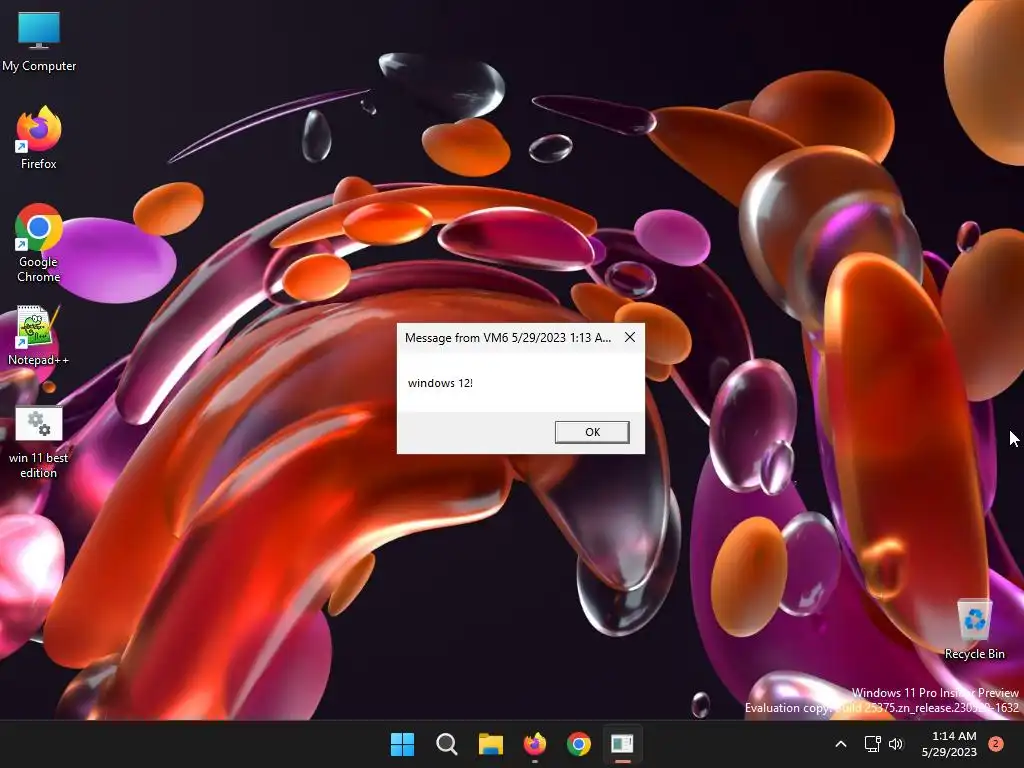Open volume control in system tray
This screenshot has width=1024, height=768.
pyautogui.click(x=896, y=744)
